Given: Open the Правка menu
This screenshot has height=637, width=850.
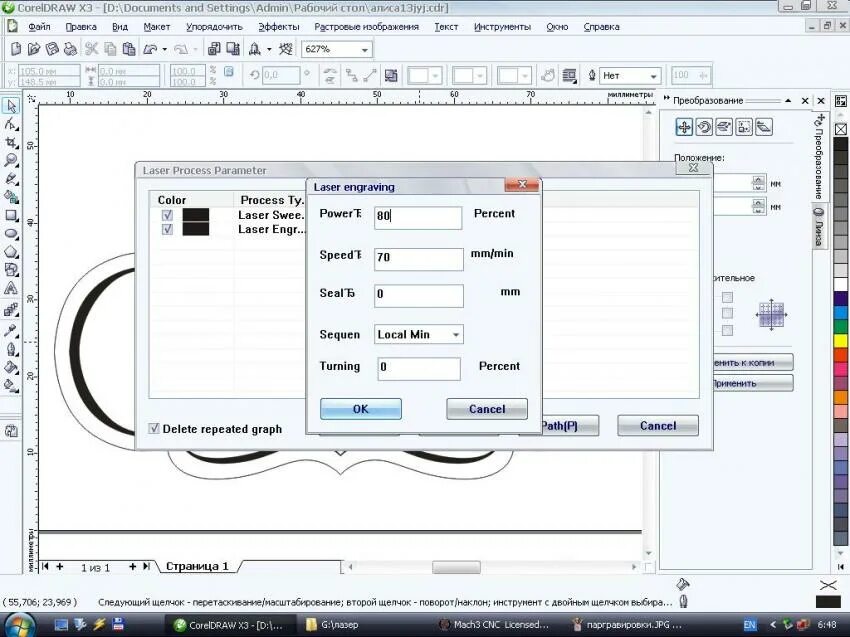Looking at the screenshot, I should coord(81,27).
